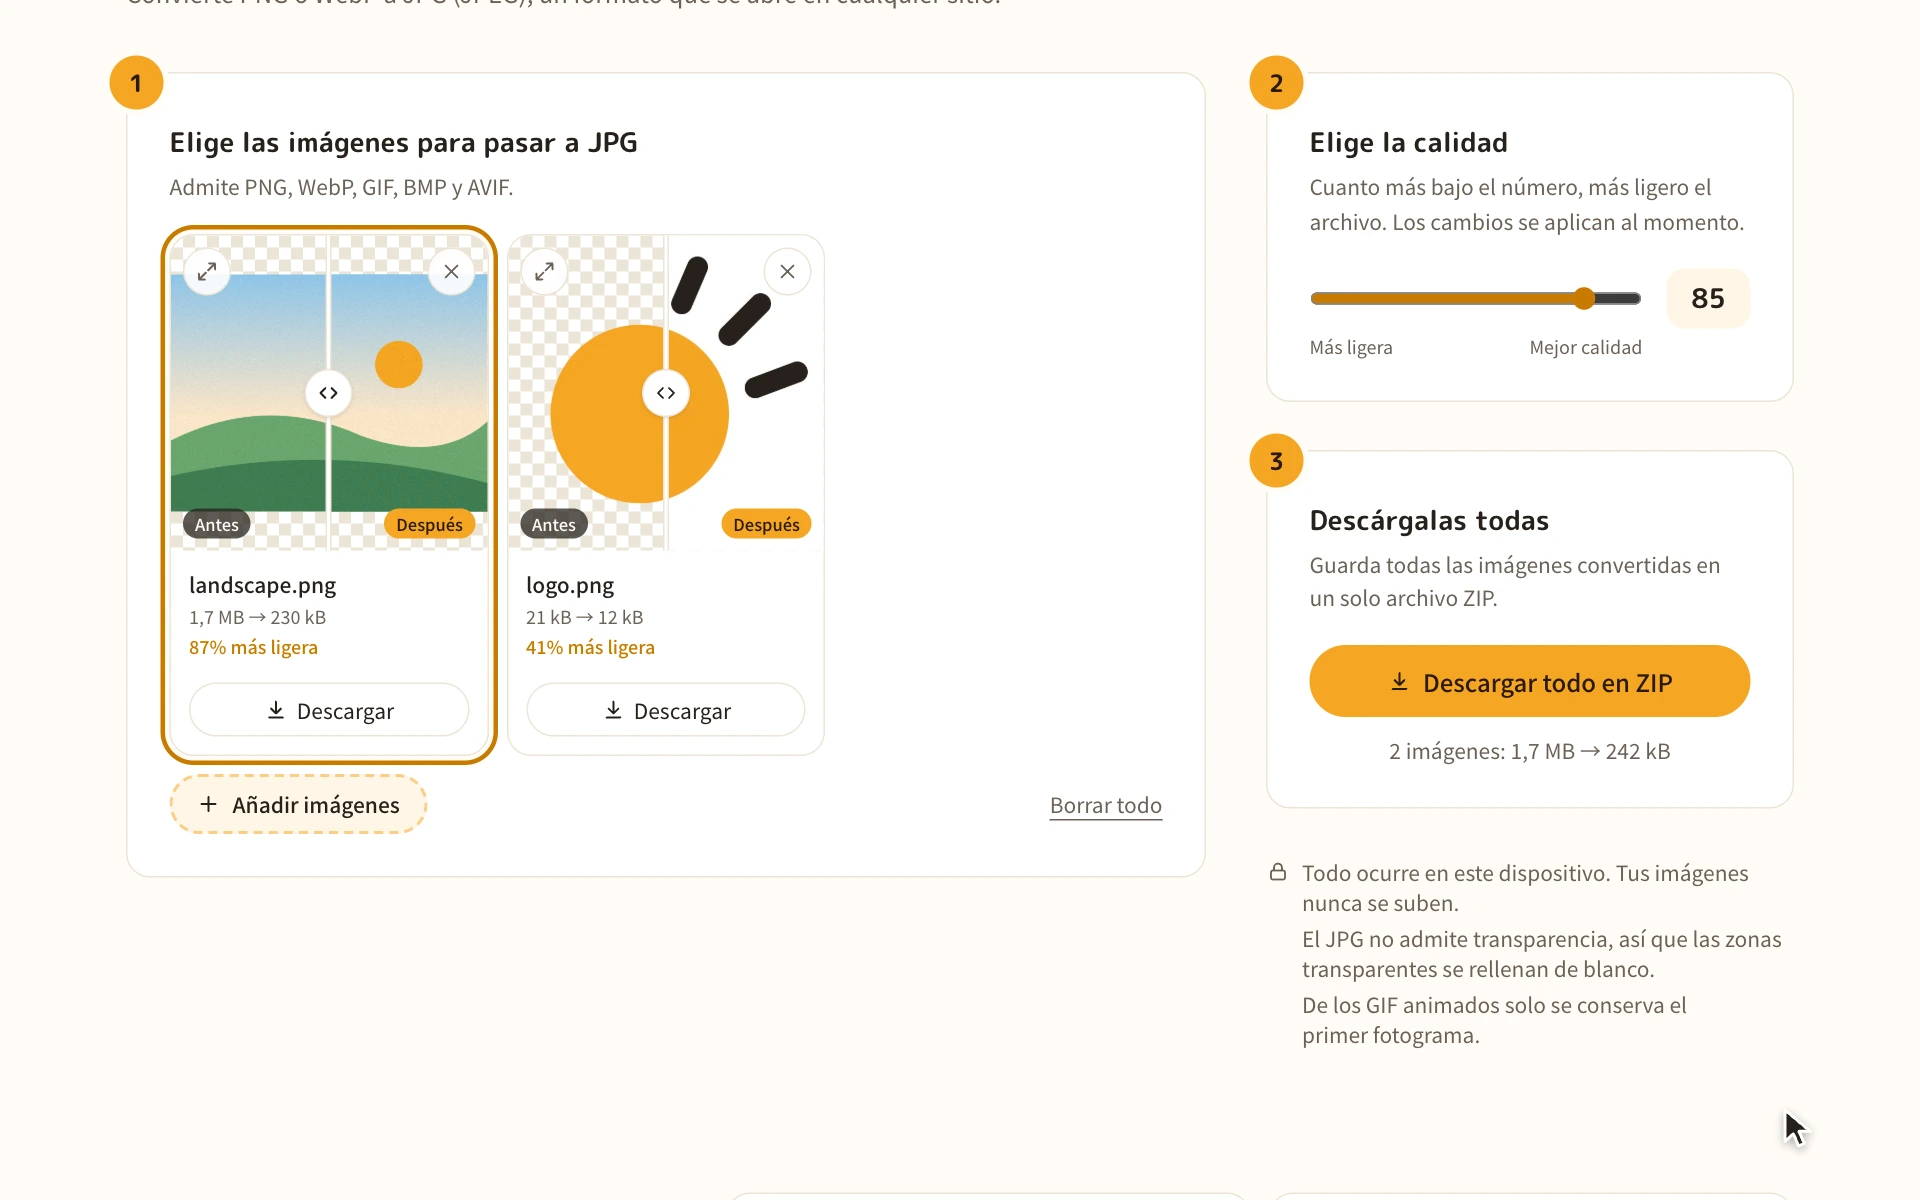This screenshot has height=1200, width=1920.
Task: Click the quality slider thumb
Action: pyautogui.click(x=1584, y=298)
